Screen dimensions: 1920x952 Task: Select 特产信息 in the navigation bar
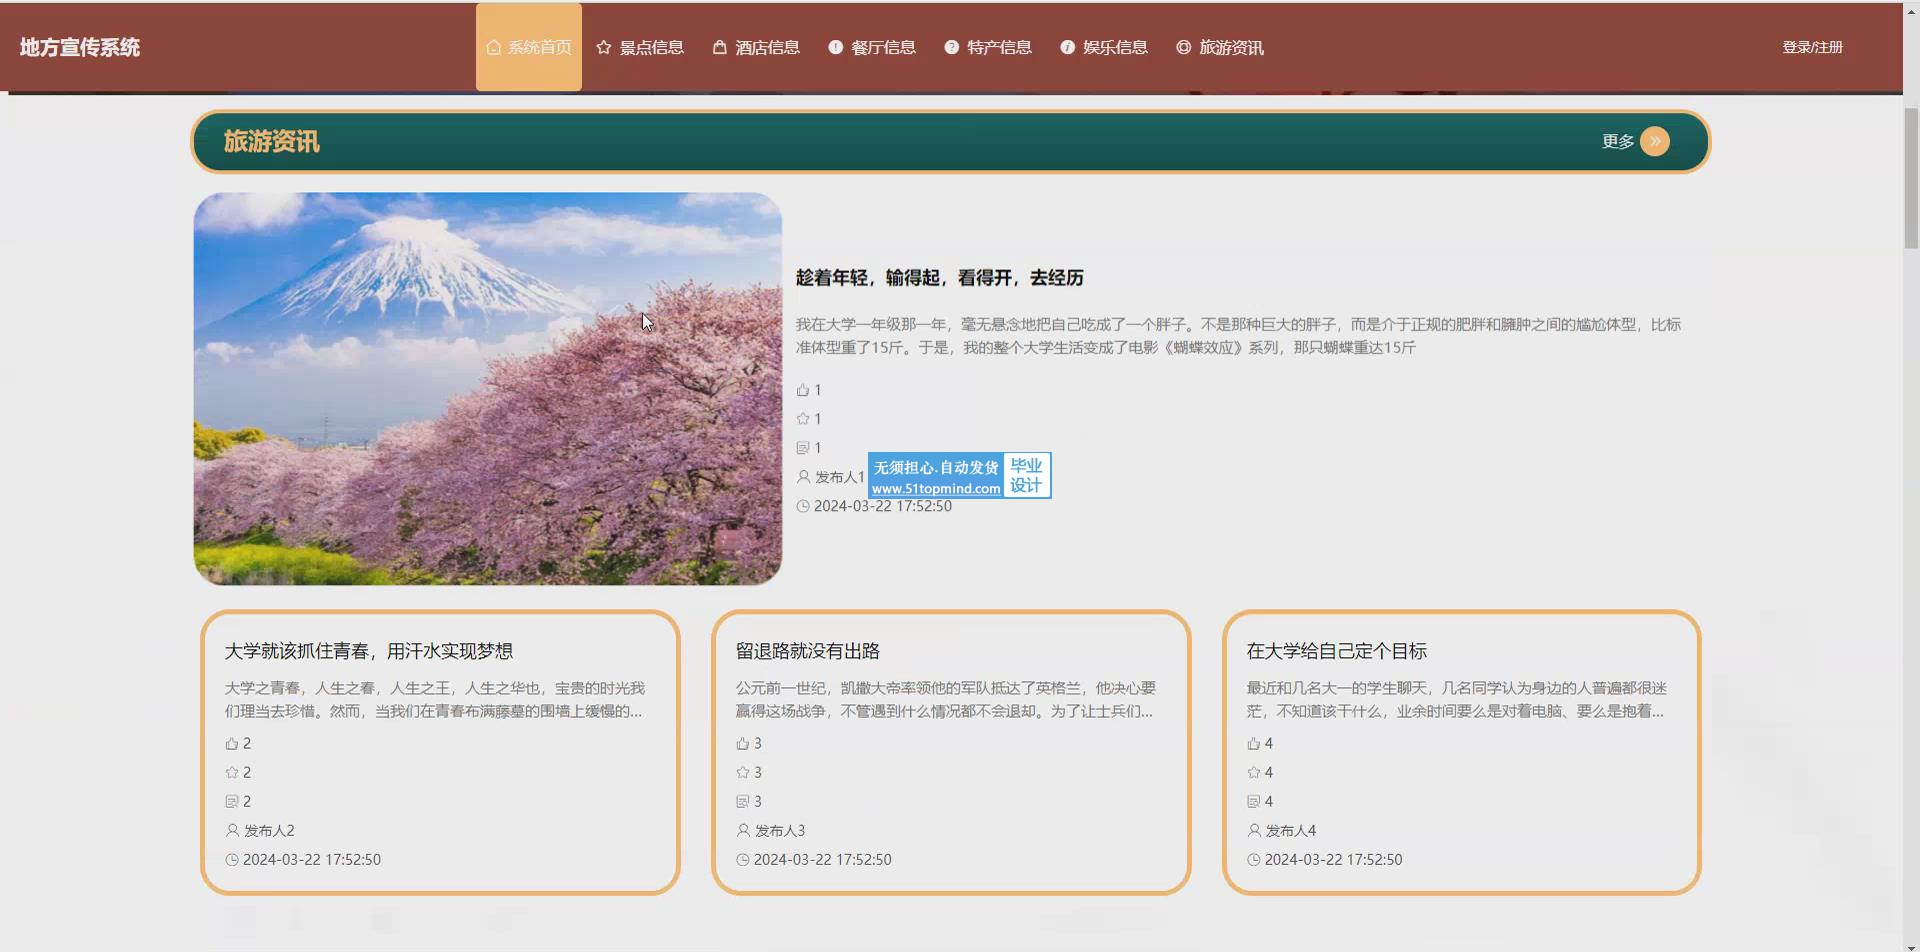point(988,47)
